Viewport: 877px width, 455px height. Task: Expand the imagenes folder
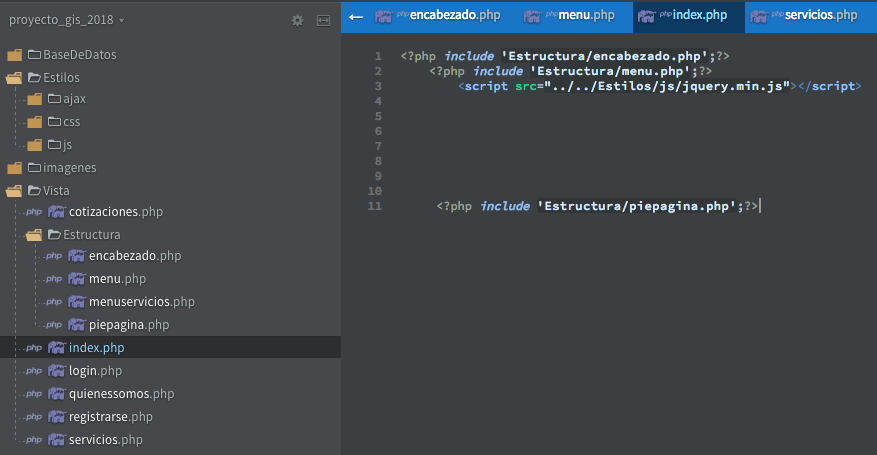(x=69, y=168)
